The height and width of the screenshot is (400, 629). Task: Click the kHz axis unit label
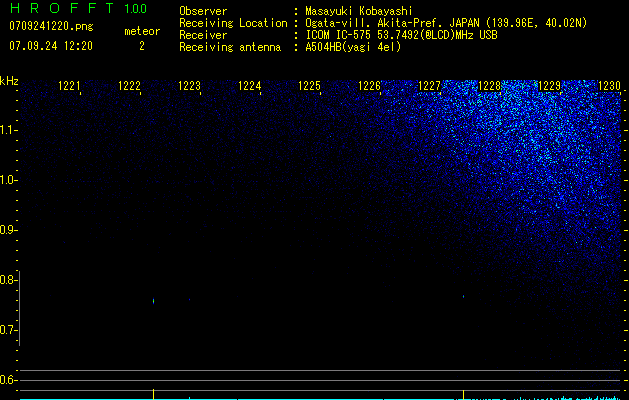click(9, 81)
